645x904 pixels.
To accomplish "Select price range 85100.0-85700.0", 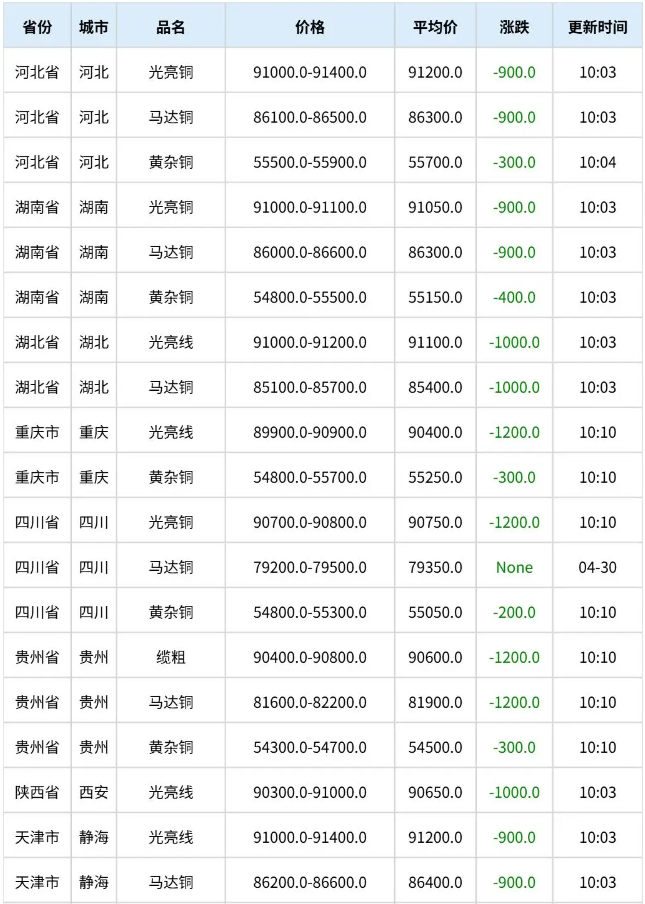I will tap(310, 387).
